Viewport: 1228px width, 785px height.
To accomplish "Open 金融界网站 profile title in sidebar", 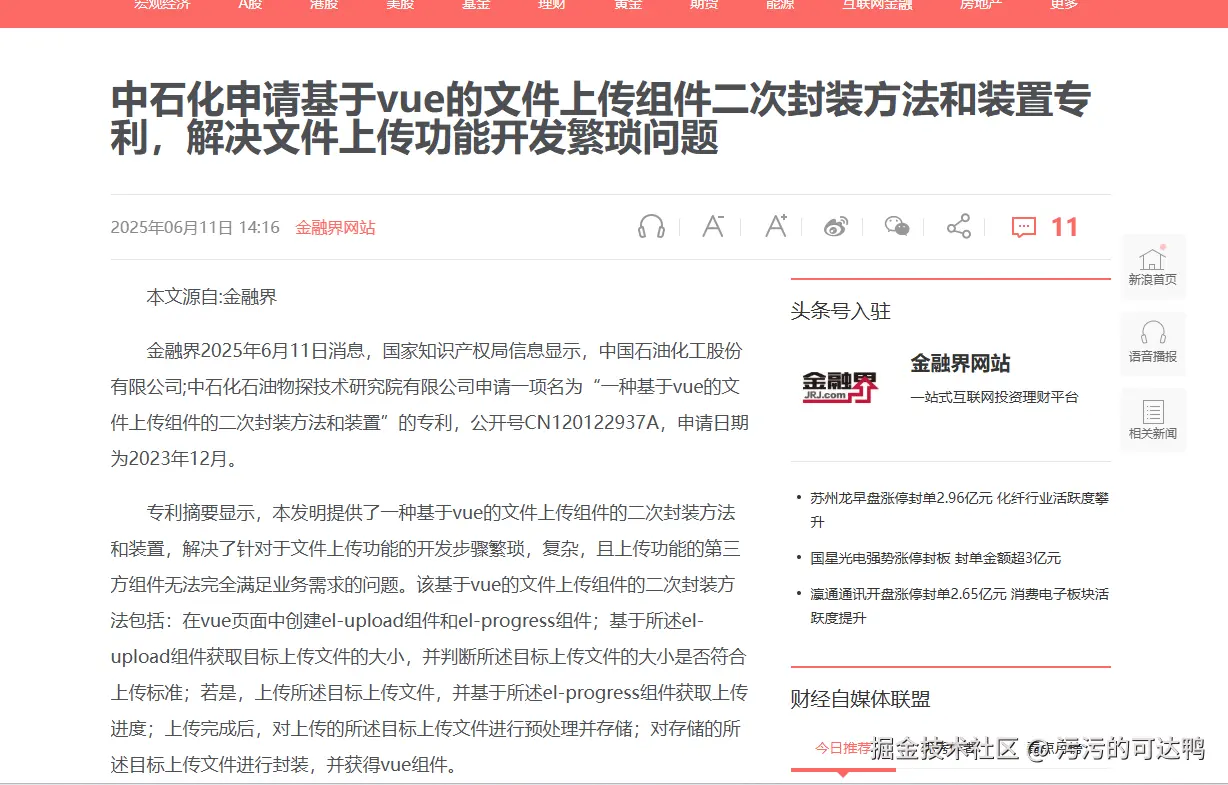I will click(x=960, y=363).
